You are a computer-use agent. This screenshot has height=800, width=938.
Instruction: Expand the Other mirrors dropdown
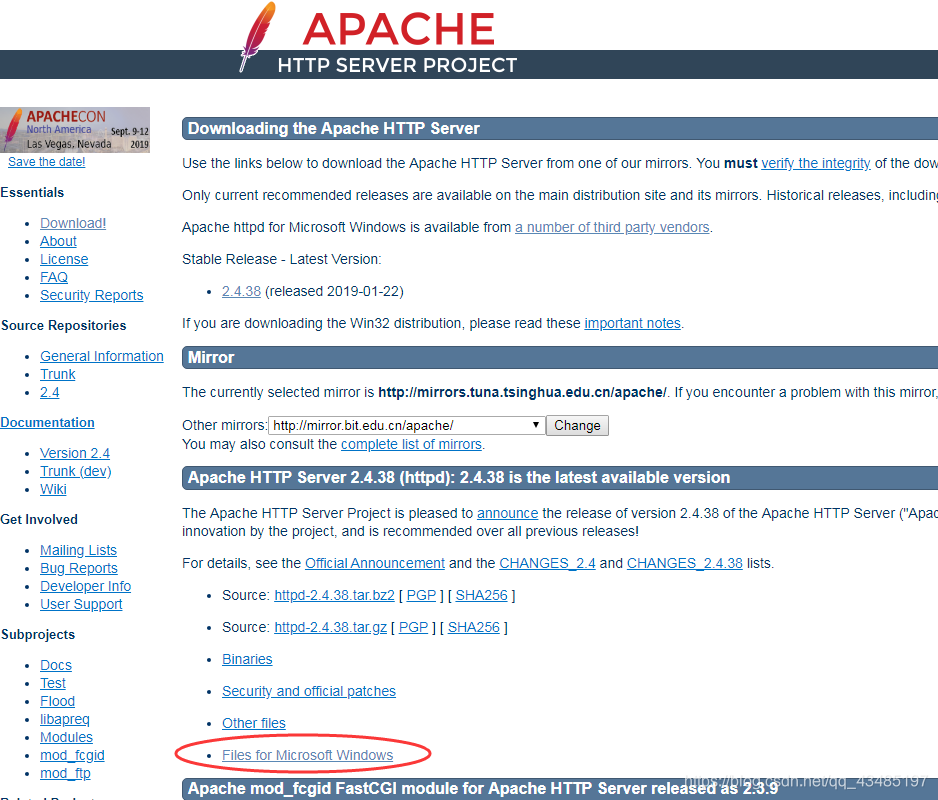407,425
